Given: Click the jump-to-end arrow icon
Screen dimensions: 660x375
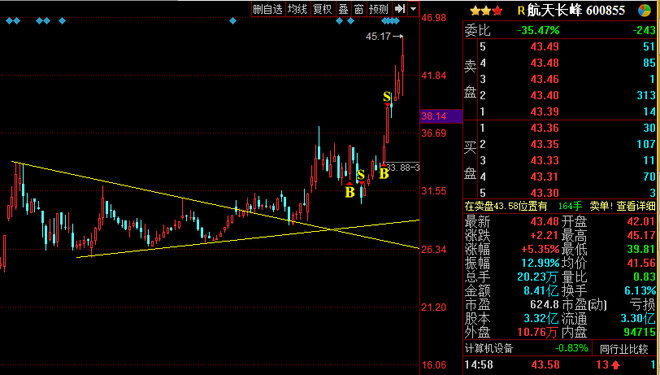Looking at the screenshot, I should click(399, 9).
